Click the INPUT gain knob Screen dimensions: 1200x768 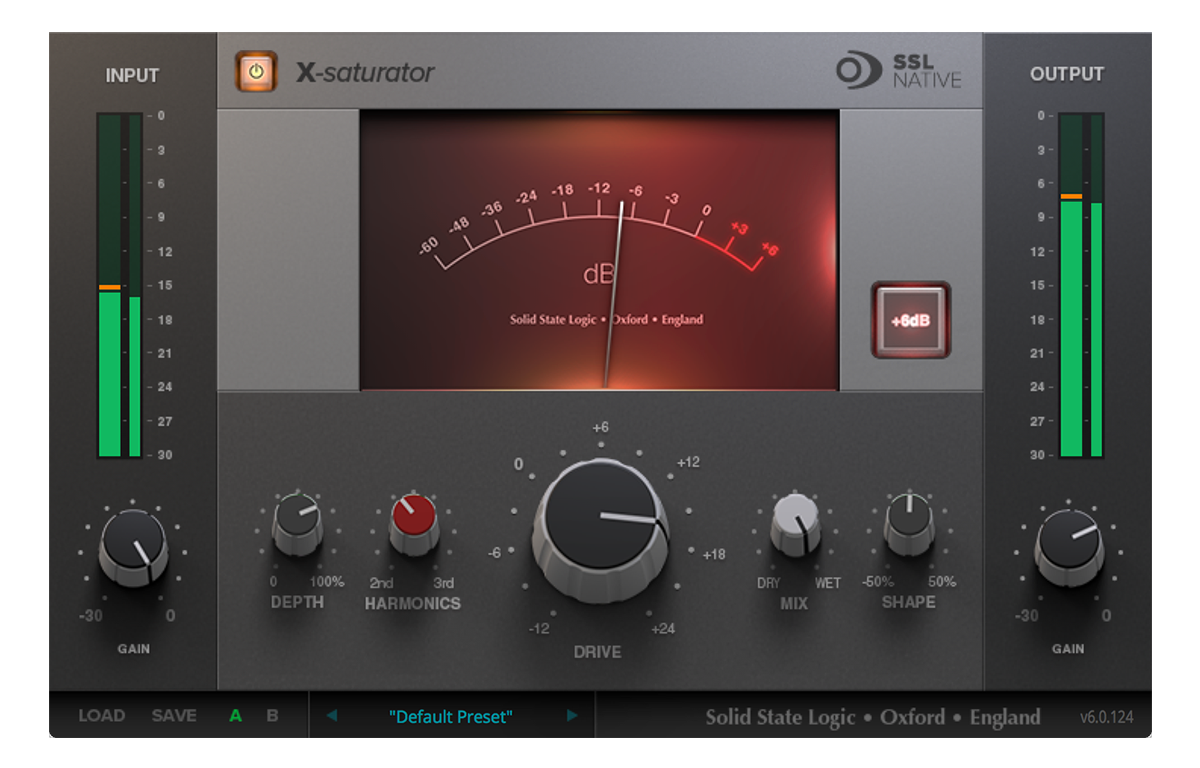tap(133, 546)
